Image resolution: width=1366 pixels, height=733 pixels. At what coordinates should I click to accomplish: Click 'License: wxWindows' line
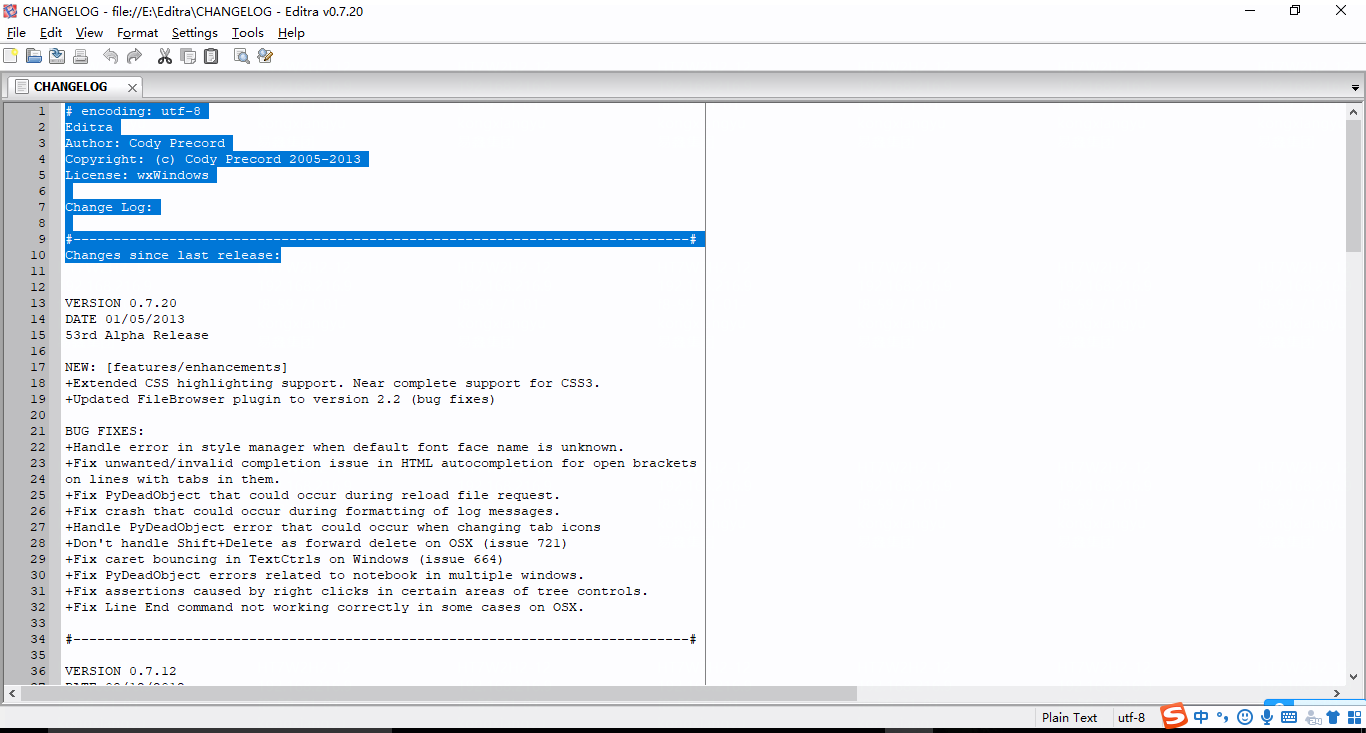click(x=137, y=175)
